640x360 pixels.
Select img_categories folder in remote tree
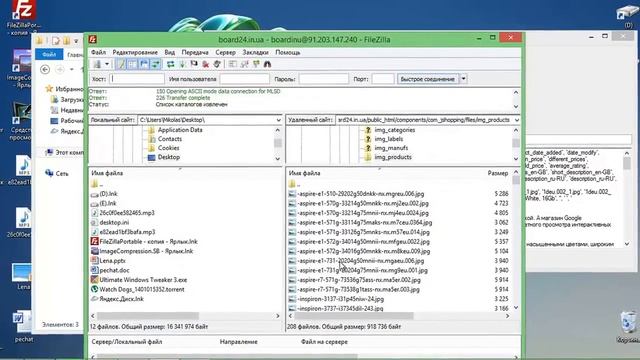point(394,130)
